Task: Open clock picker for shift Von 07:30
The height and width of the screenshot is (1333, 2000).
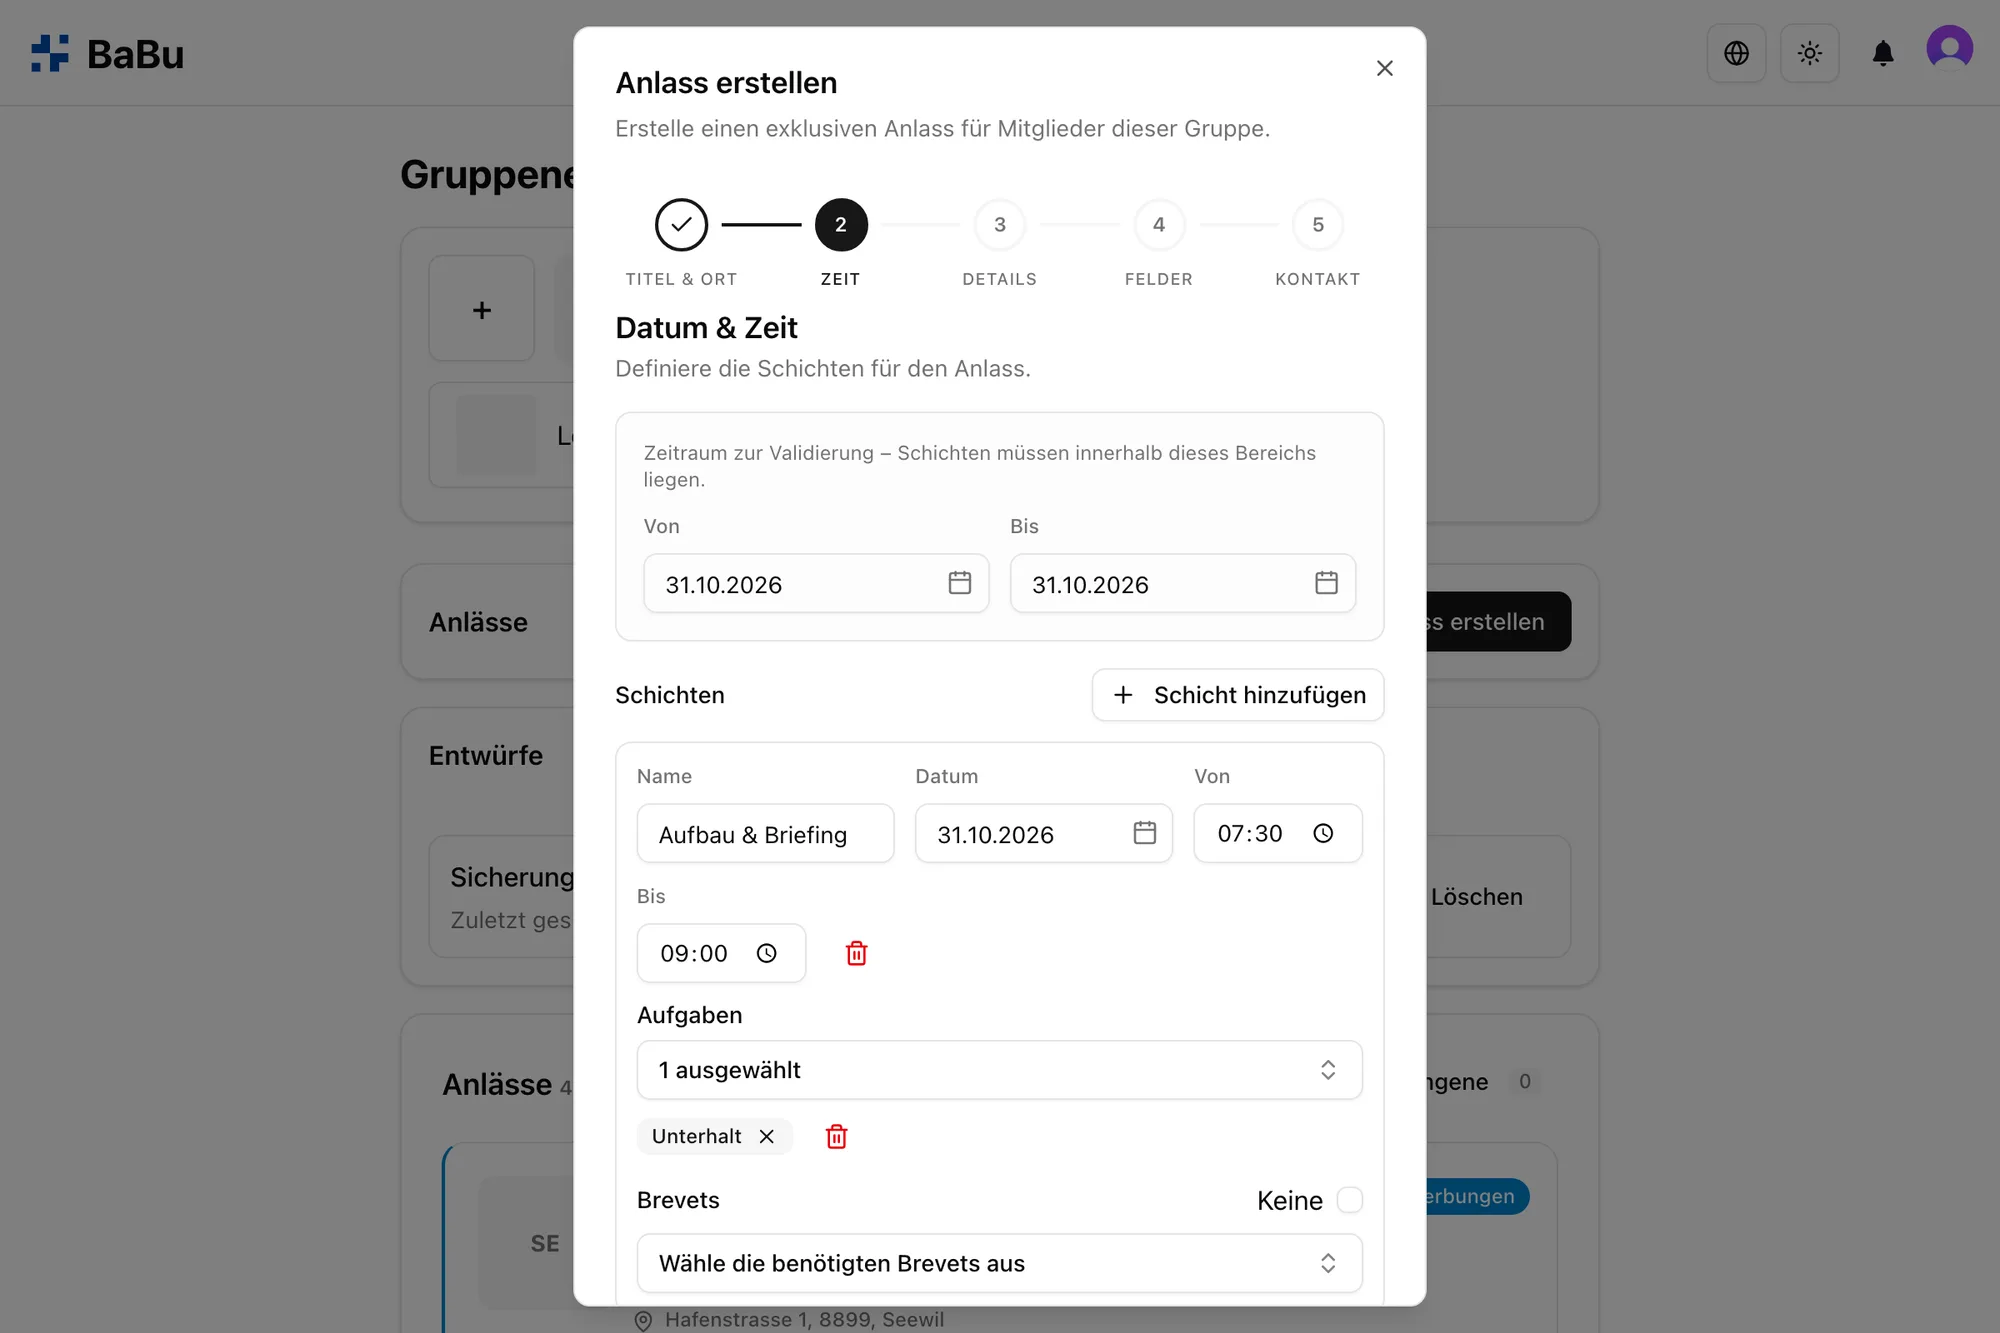Action: click(1322, 833)
